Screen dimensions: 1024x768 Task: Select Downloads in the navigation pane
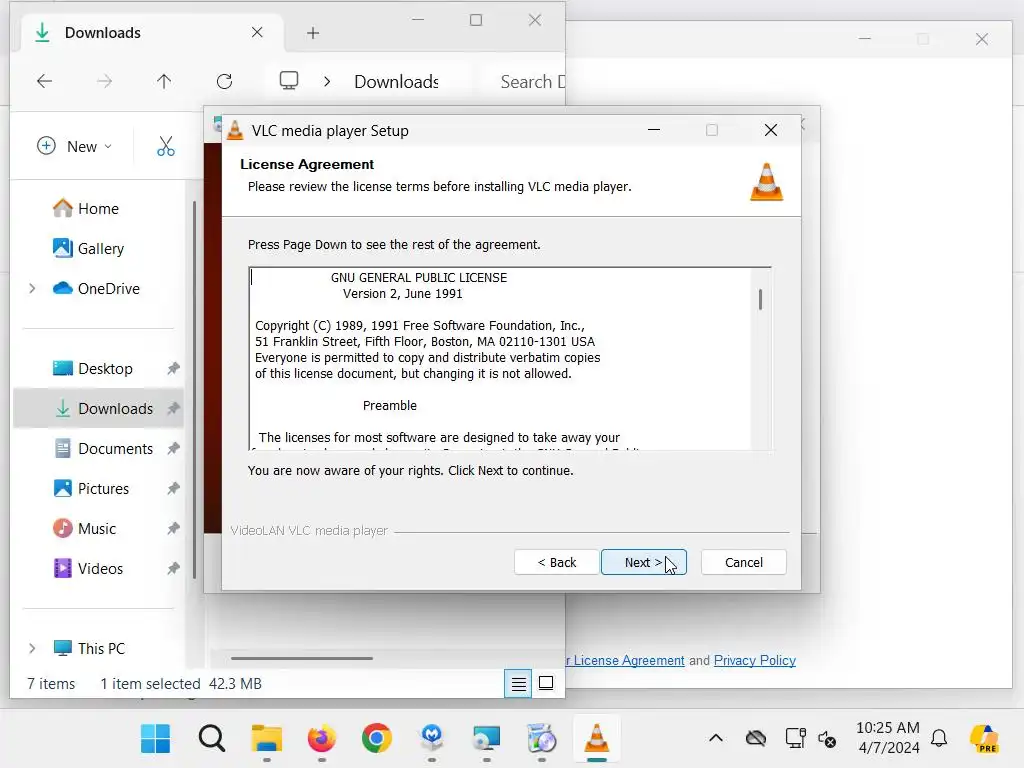tap(98, 409)
